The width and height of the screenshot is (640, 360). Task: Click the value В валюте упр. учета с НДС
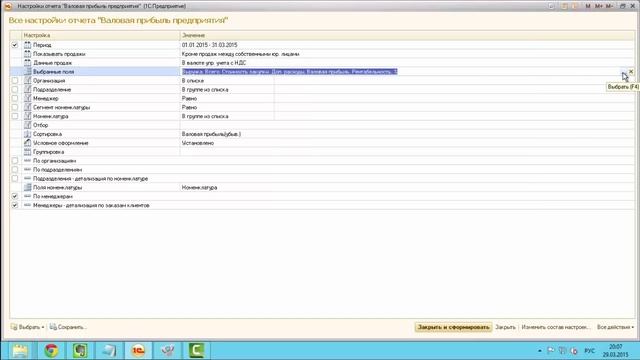[214, 63]
